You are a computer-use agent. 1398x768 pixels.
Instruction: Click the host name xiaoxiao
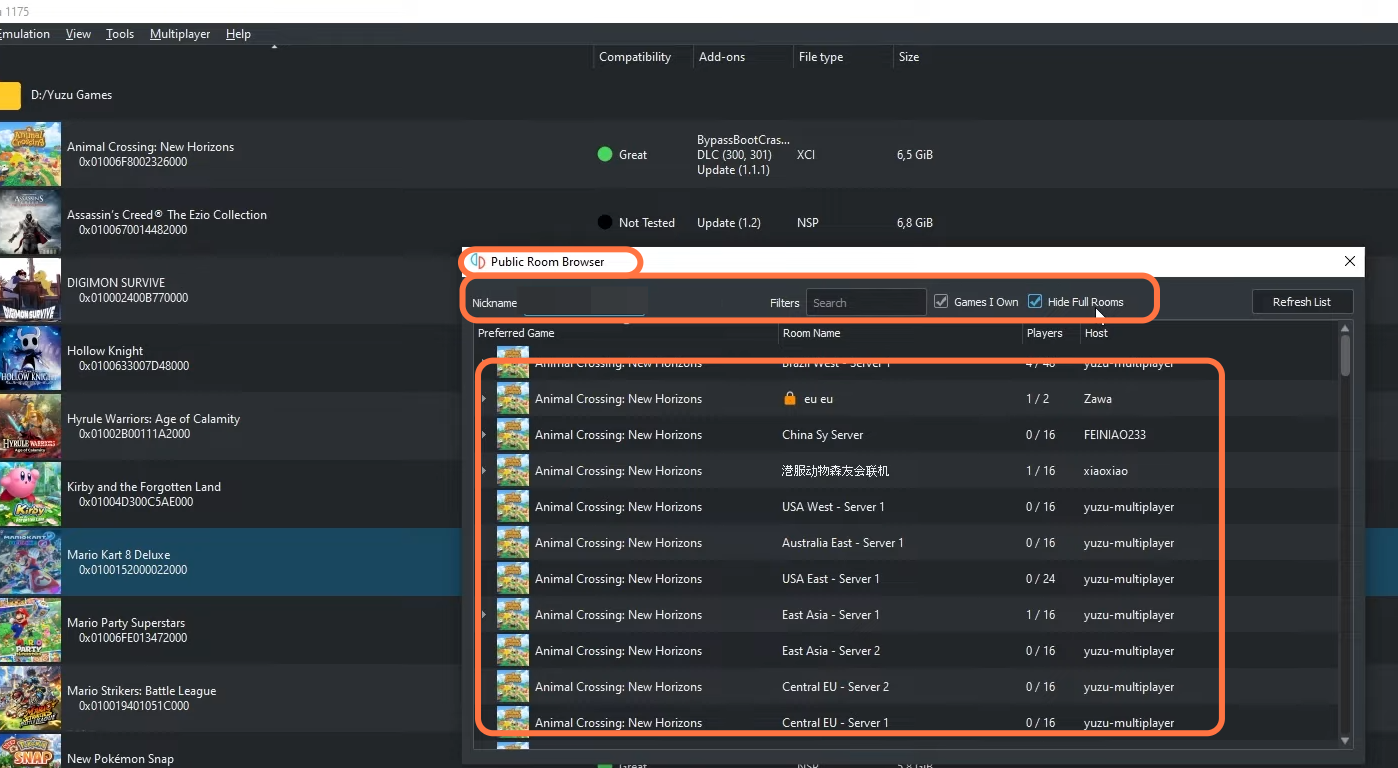1106,471
